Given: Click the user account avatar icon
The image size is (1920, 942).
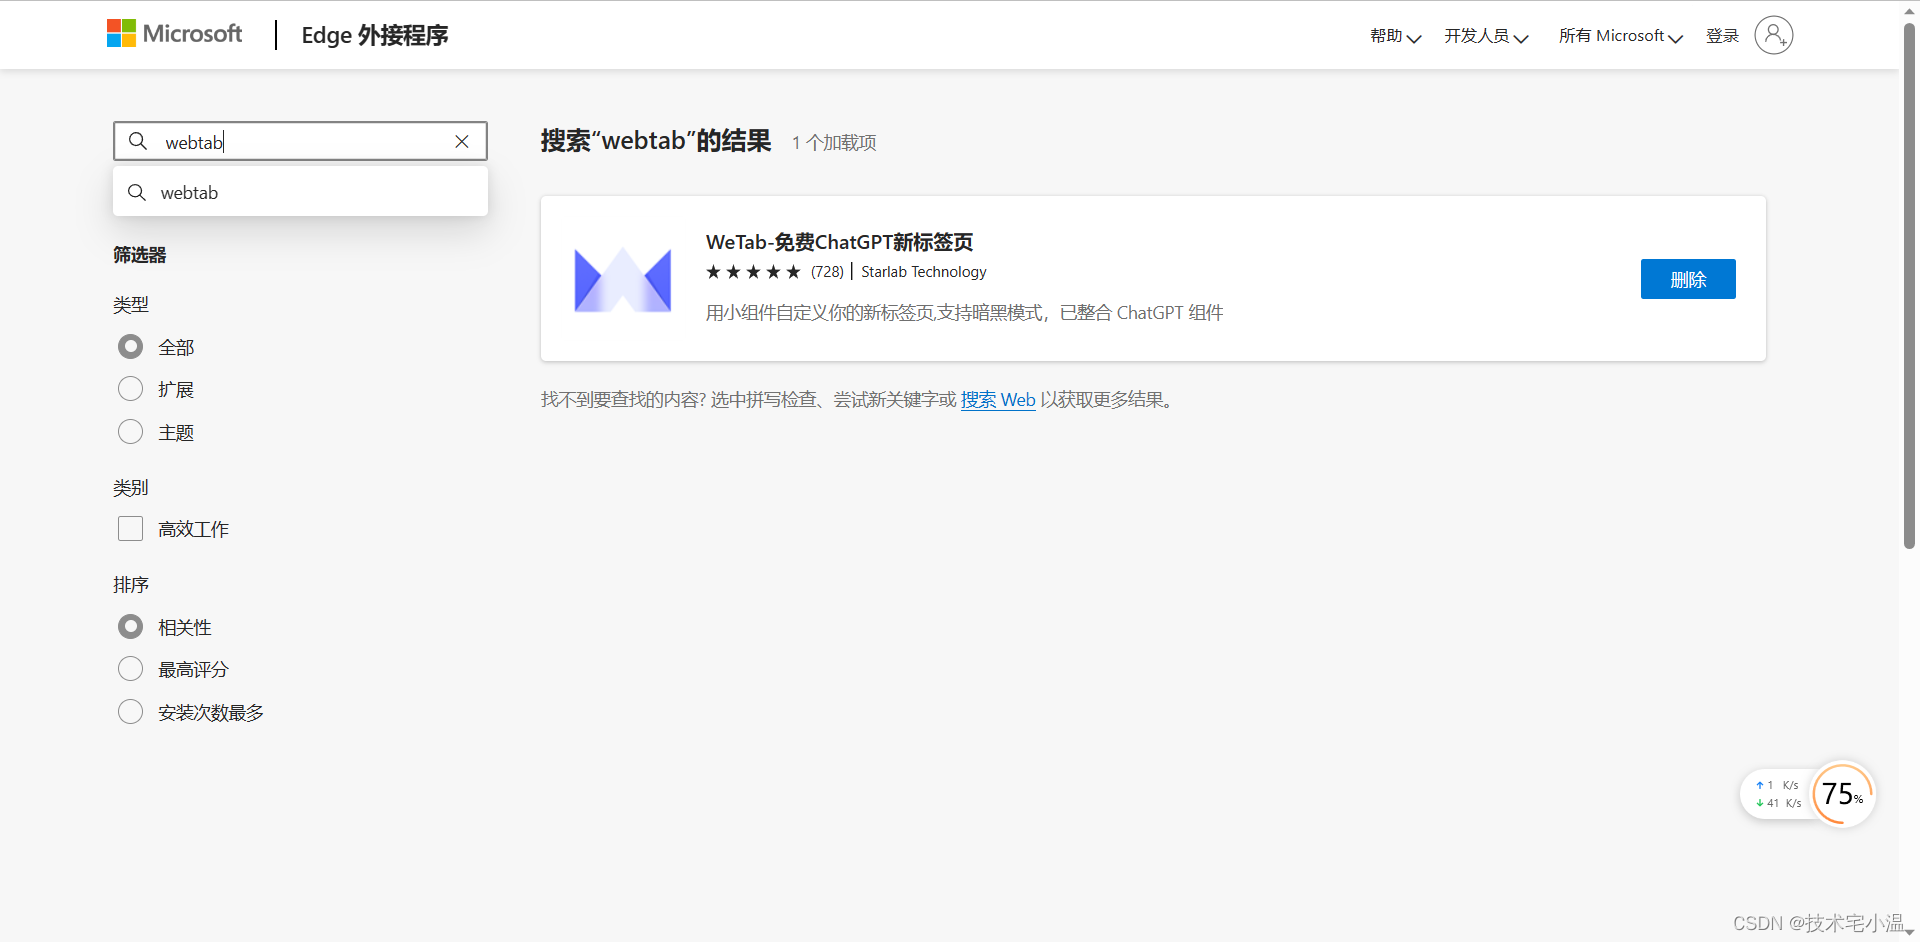Looking at the screenshot, I should [1774, 35].
